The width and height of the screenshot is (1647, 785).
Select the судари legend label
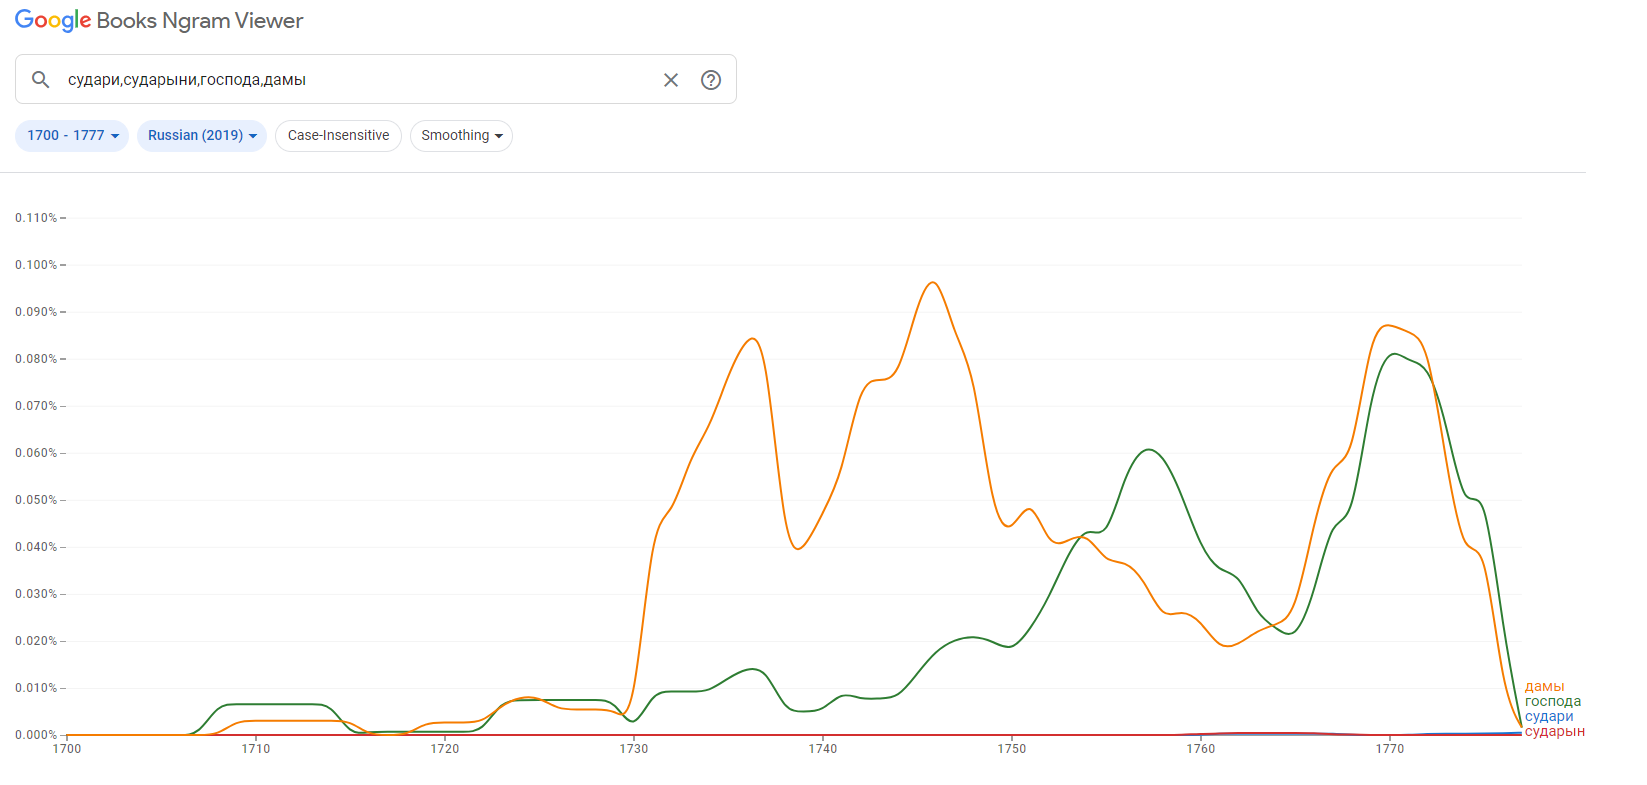(1548, 717)
